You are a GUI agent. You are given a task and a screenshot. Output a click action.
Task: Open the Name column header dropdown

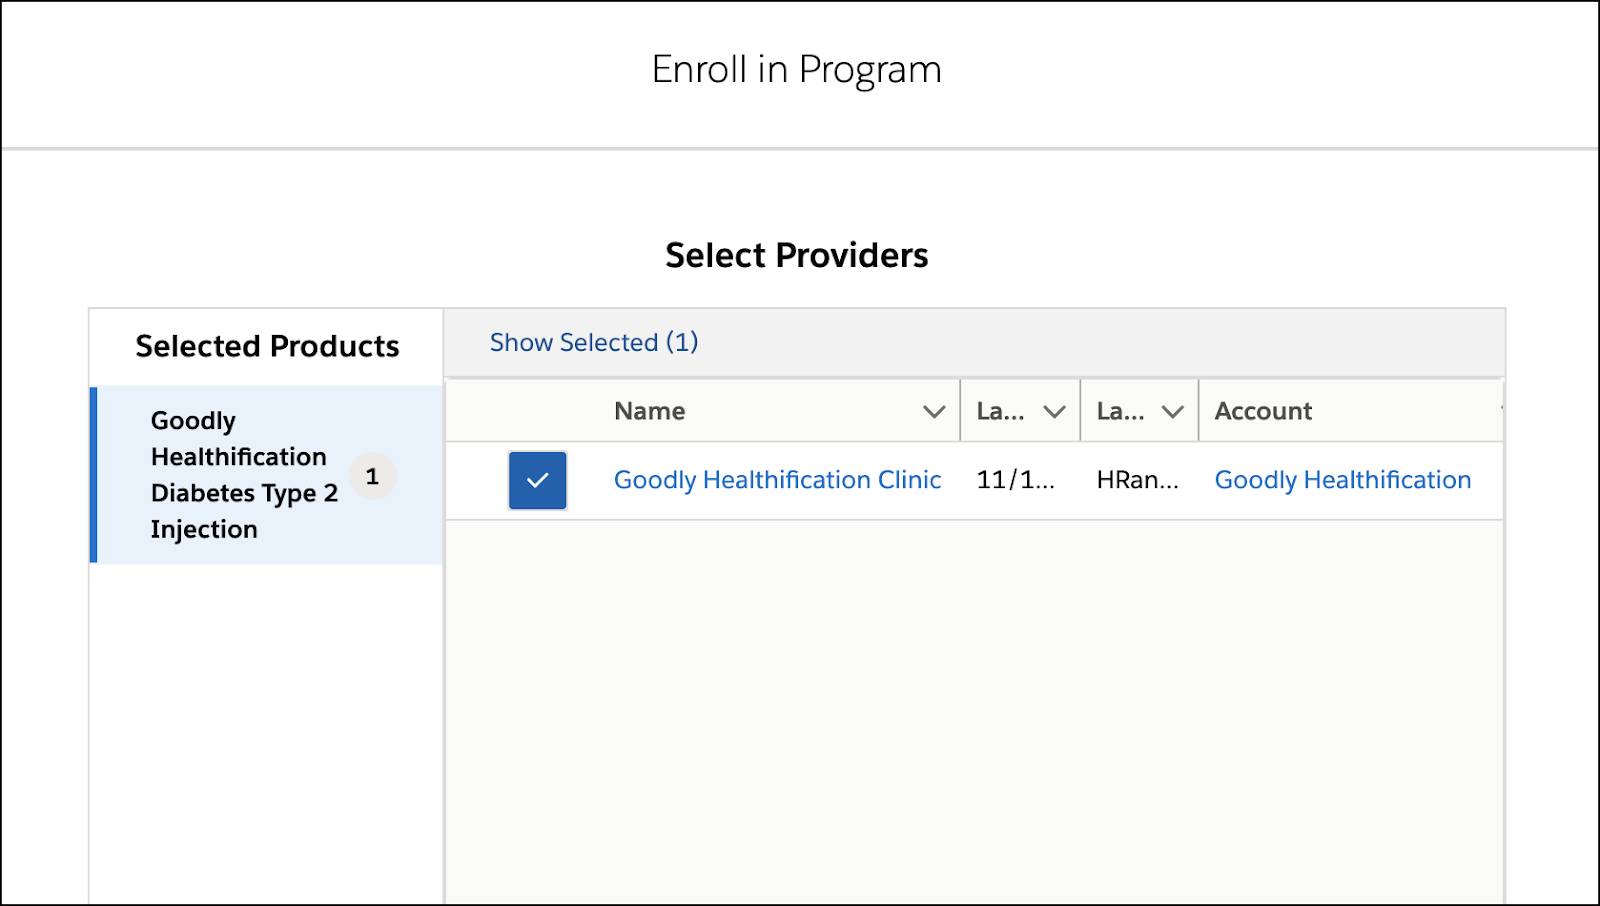point(933,410)
